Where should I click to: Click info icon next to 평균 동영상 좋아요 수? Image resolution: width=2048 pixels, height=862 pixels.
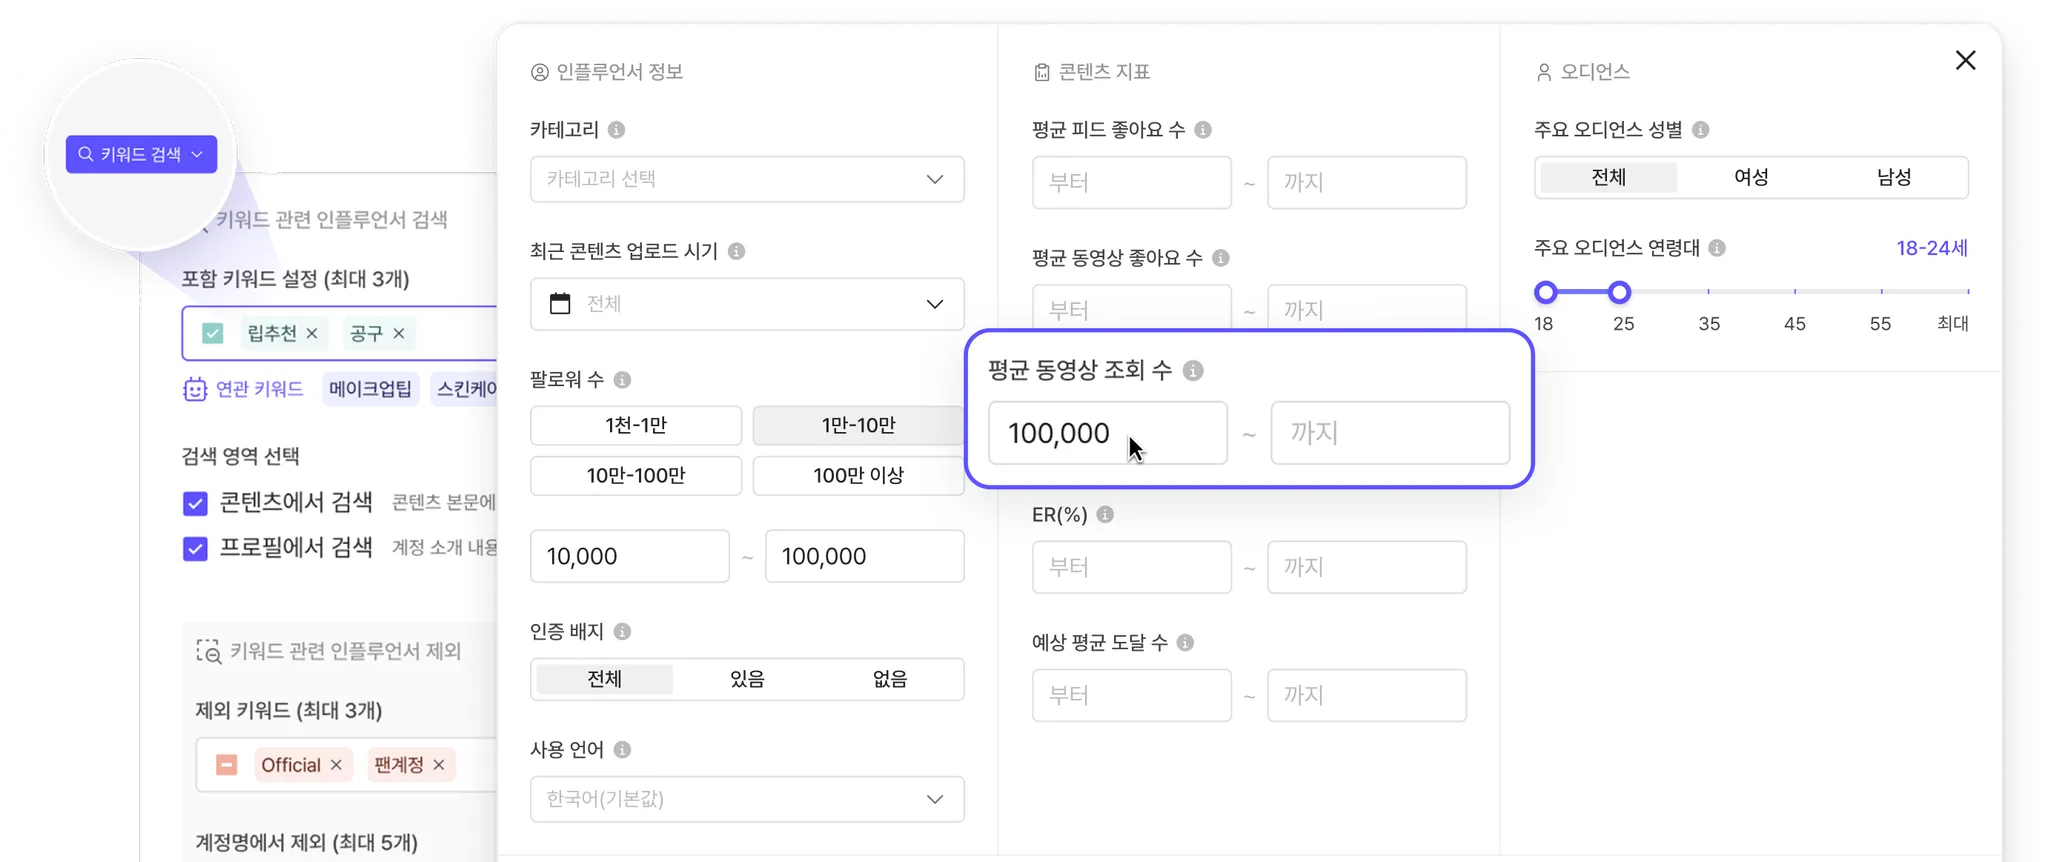pos(1221,258)
